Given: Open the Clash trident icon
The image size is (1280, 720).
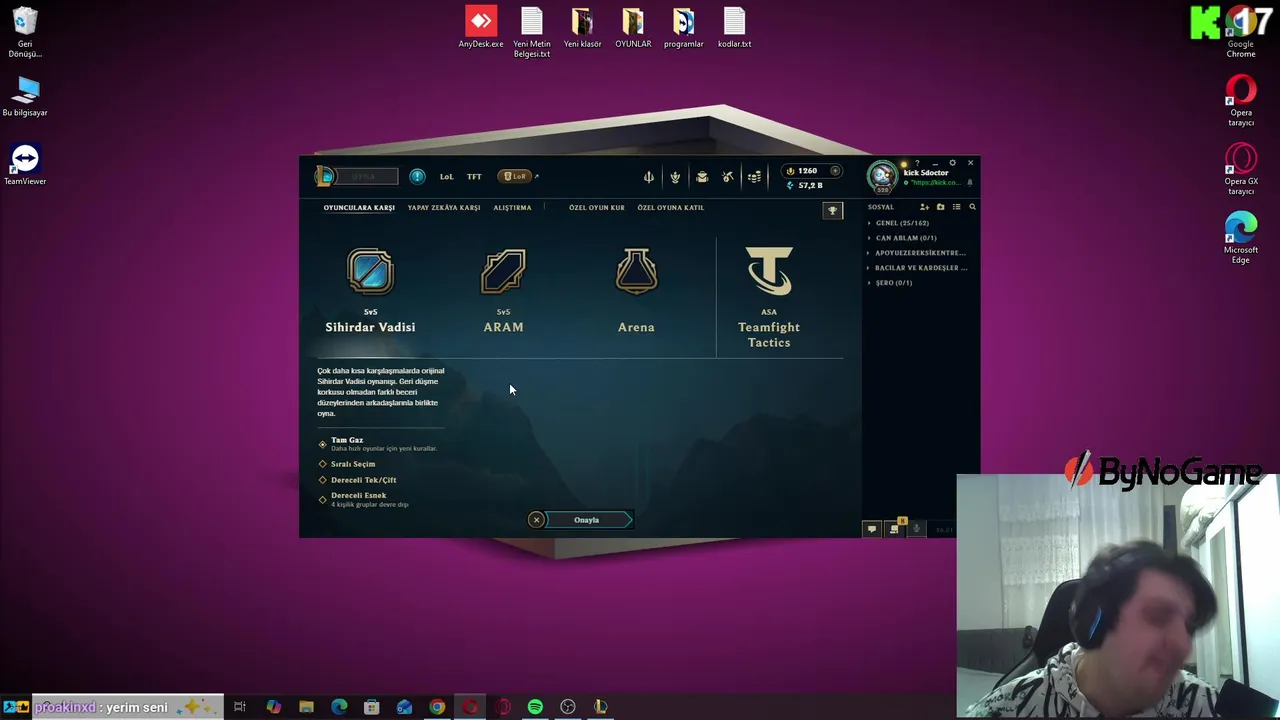Looking at the screenshot, I should (x=649, y=177).
